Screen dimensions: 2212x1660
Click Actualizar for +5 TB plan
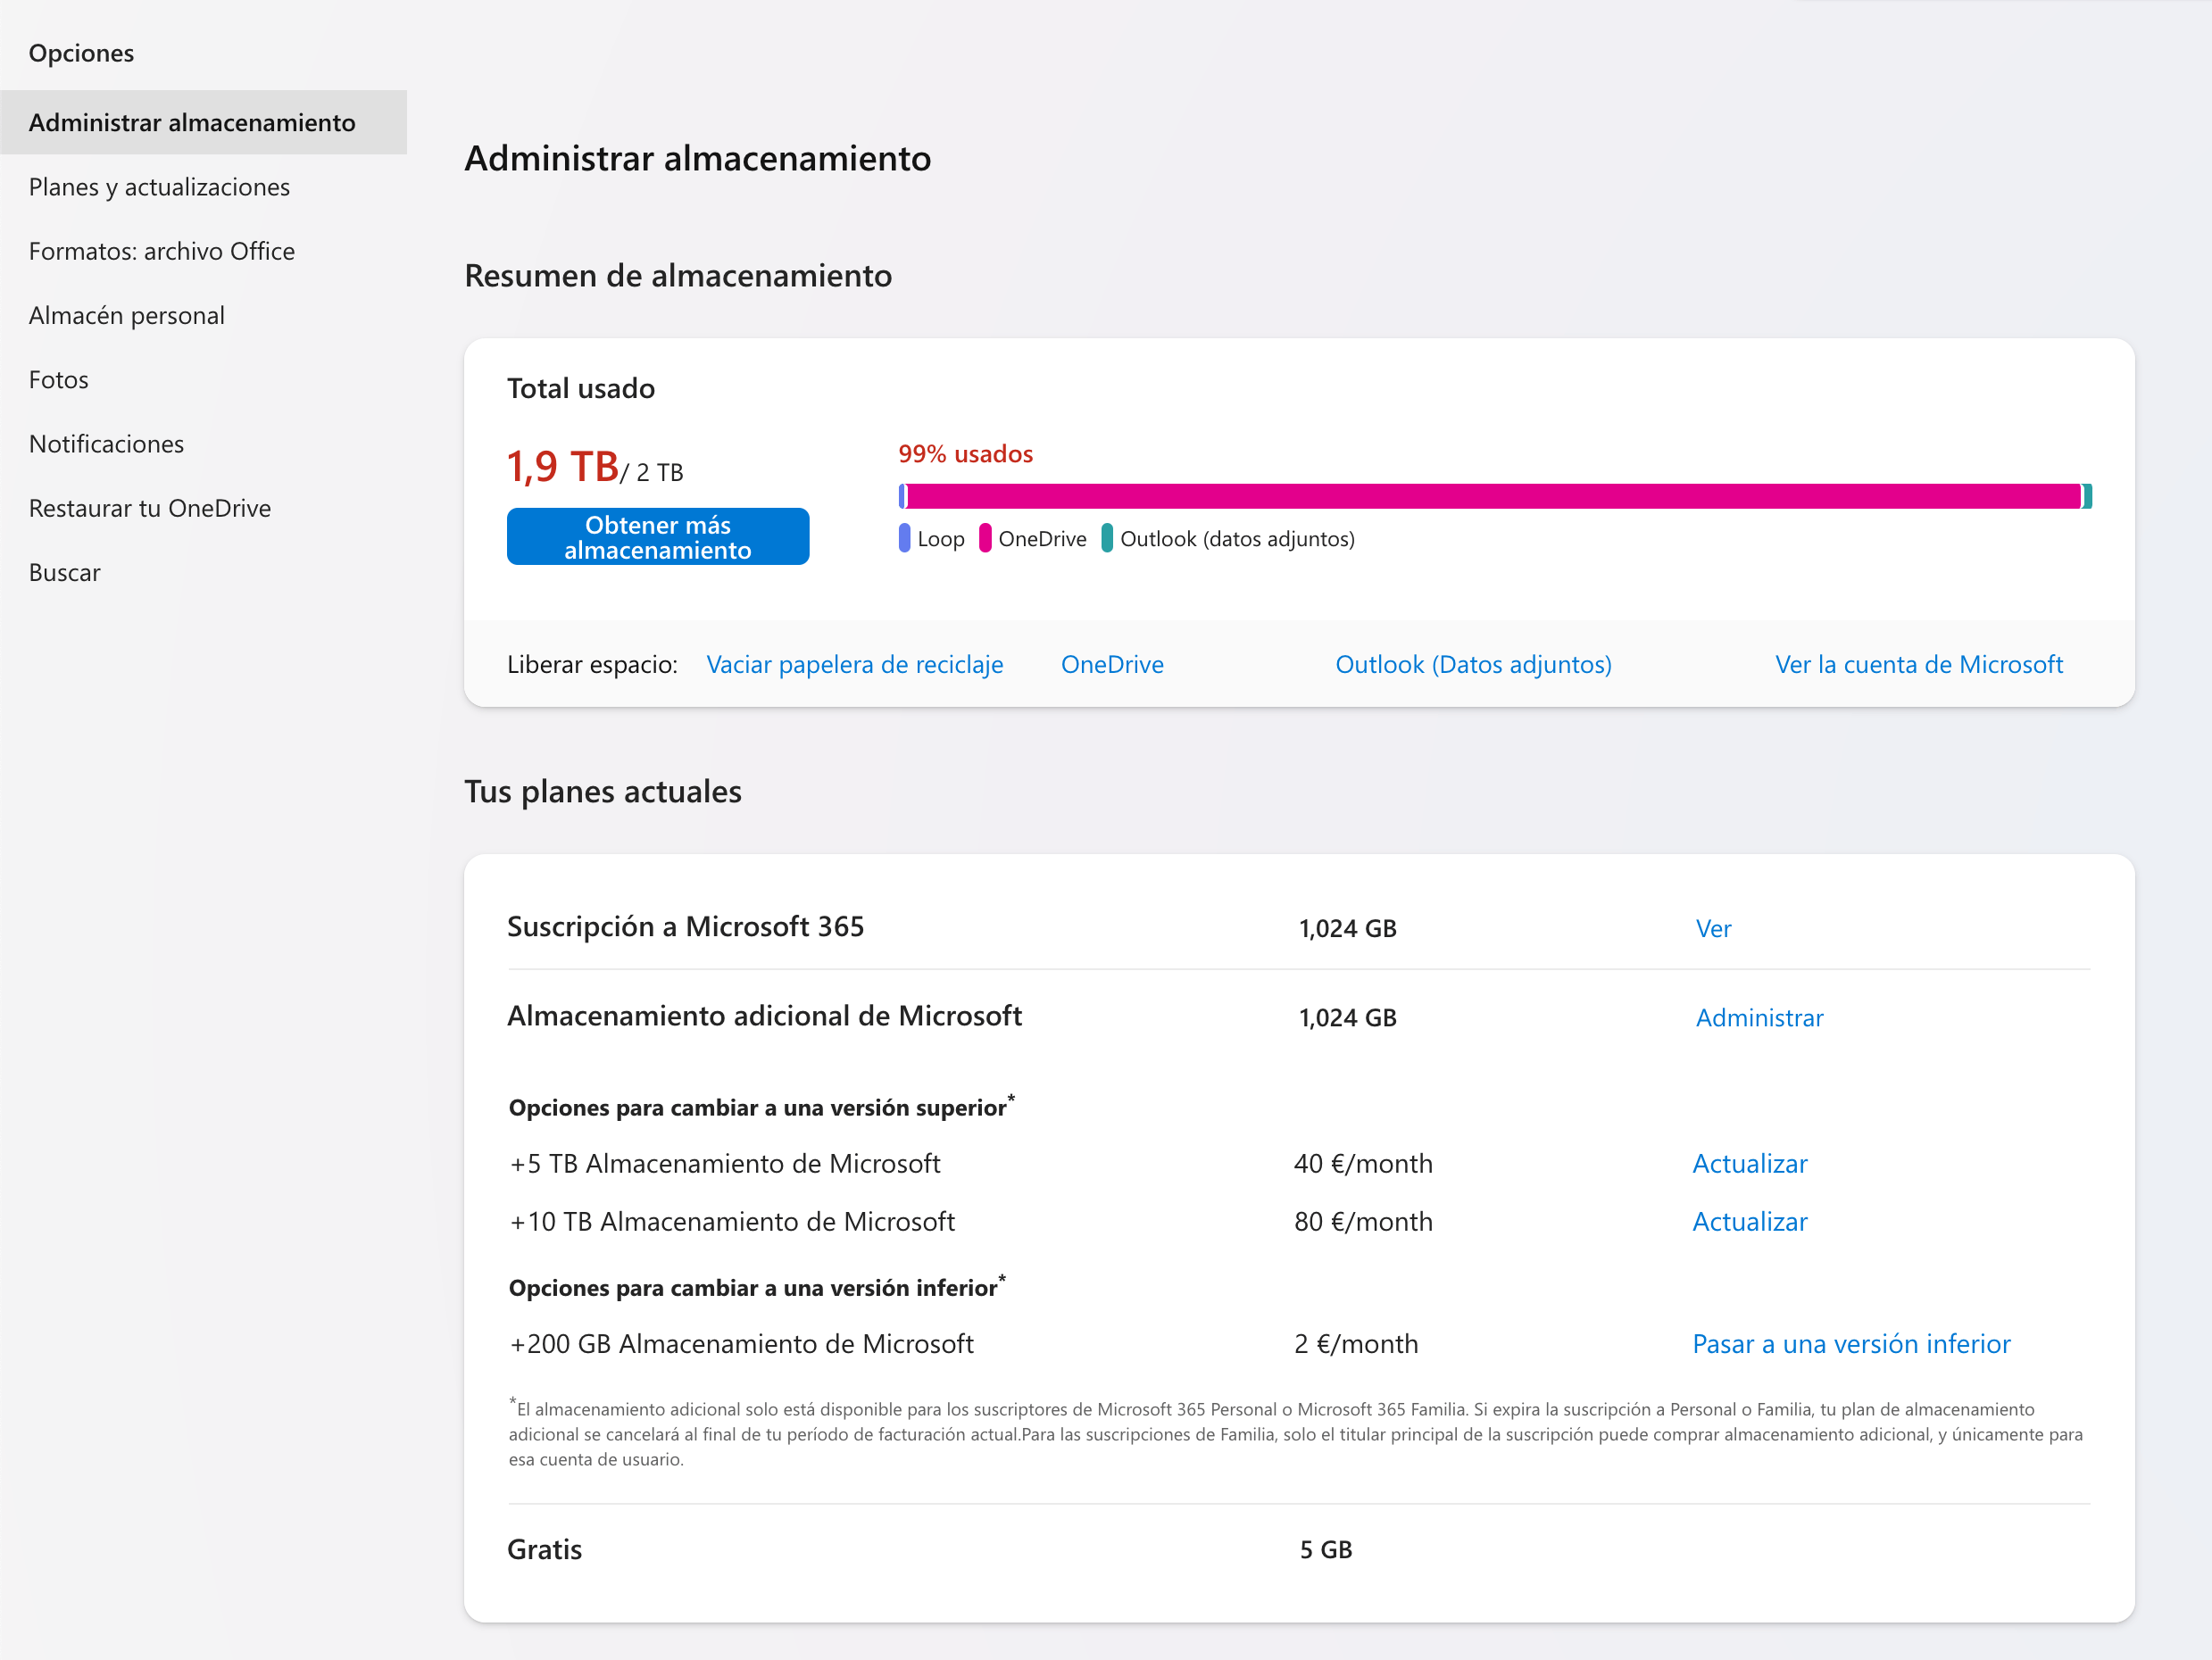(x=1750, y=1163)
